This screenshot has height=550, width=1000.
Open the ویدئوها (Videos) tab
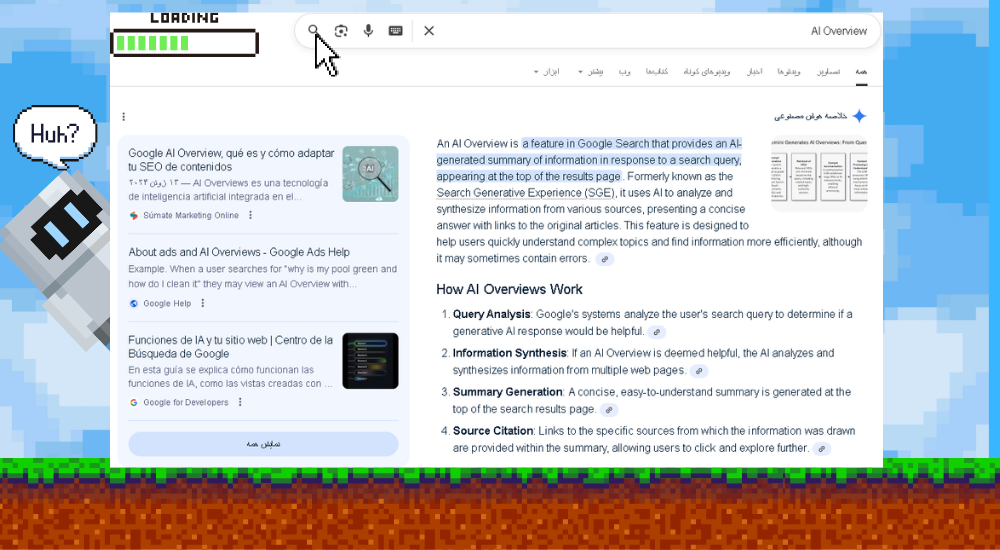(x=789, y=71)
